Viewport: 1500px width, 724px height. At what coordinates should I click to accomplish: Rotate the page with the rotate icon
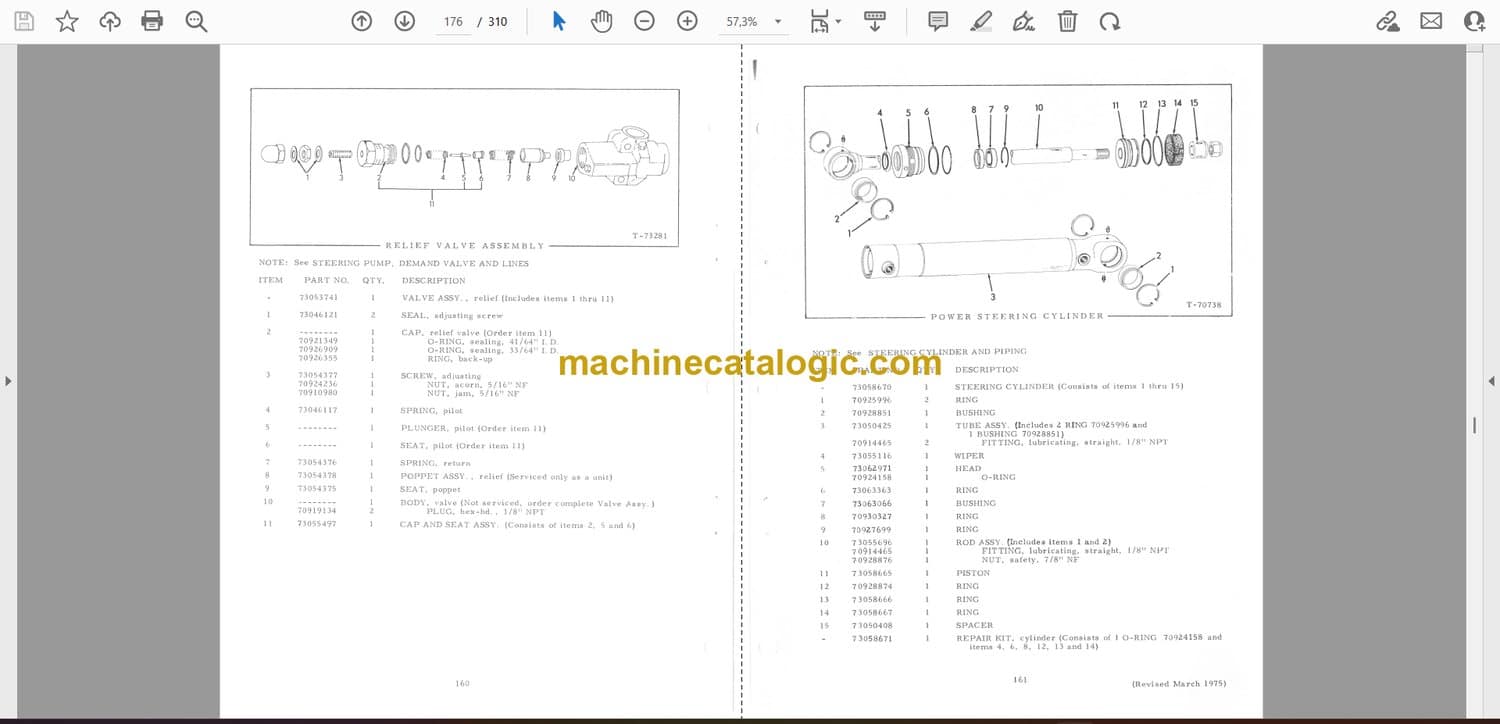pyautogui.click(x=1110, y=21)
